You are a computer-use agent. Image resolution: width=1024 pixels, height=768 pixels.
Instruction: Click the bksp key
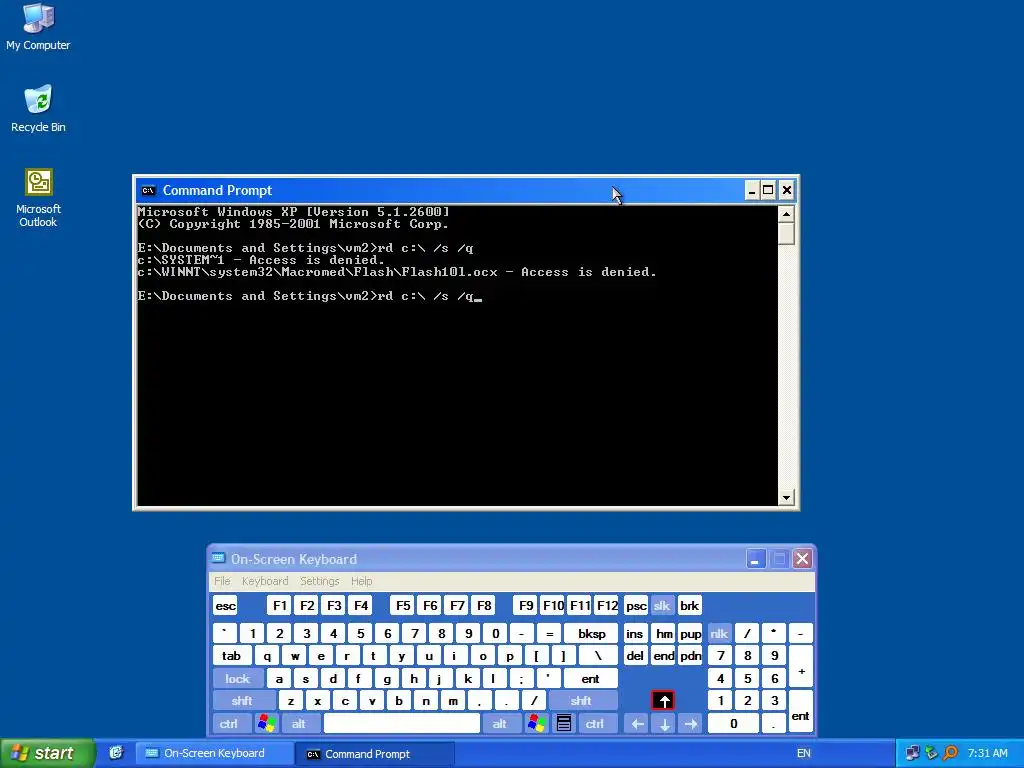tap(591, 633)
